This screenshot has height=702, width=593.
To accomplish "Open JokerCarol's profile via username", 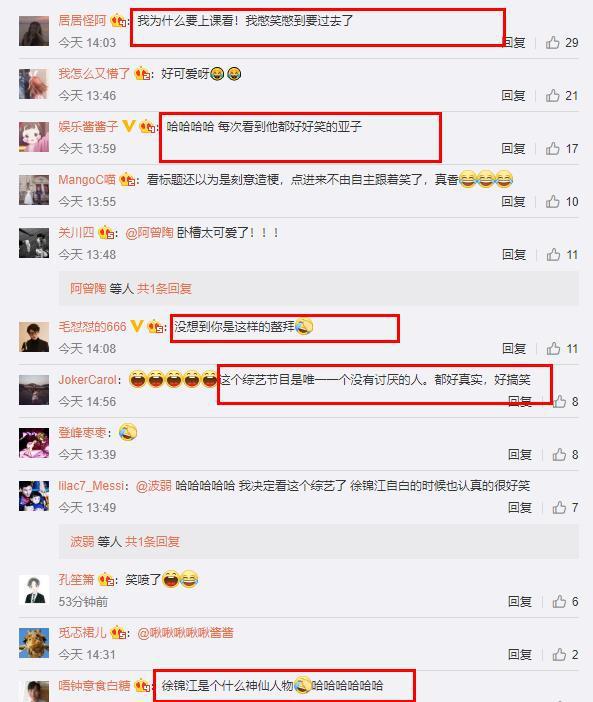I will [x=88, y=380].
